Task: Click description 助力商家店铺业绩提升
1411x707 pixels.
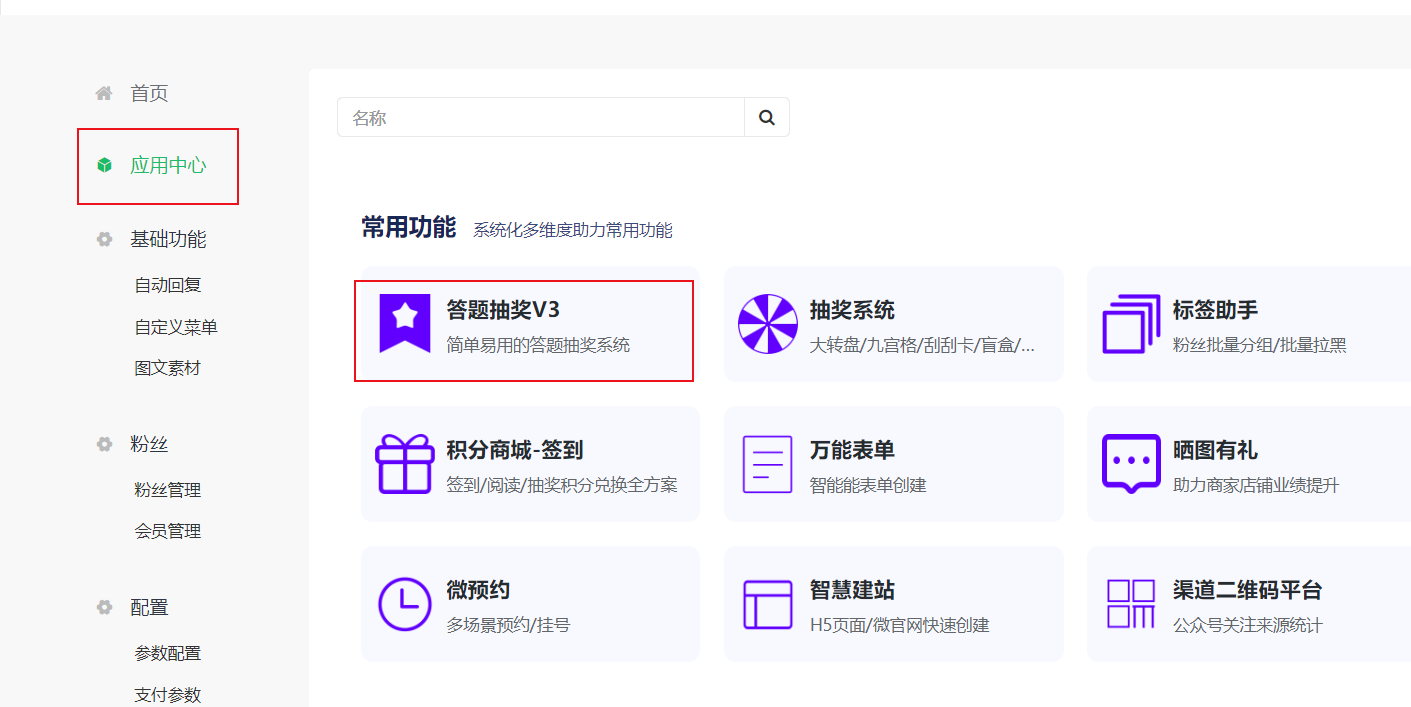Action: 1255,485
